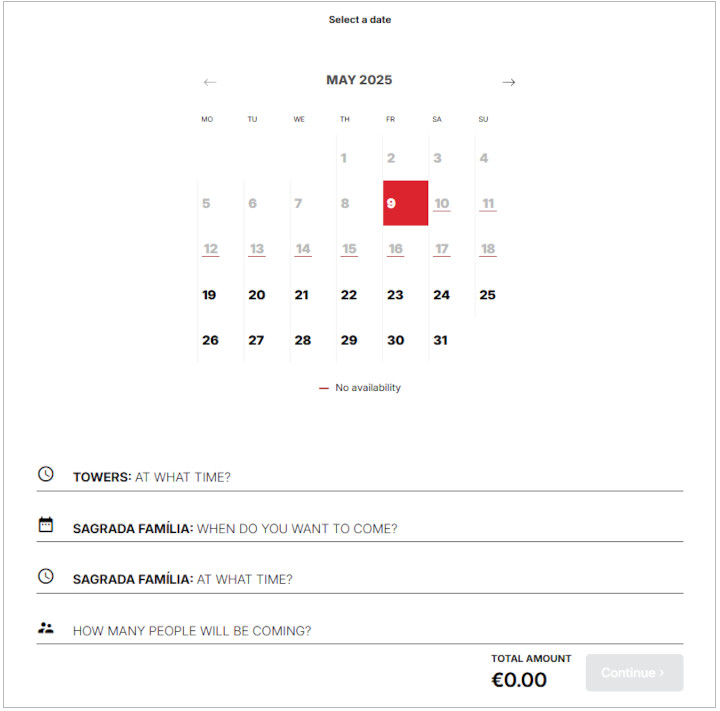The width and height of the screenshot is (720, 711).
Task: Click the clock icon beside Towers time
Action: pyautogui.click(x=46, y=474)
